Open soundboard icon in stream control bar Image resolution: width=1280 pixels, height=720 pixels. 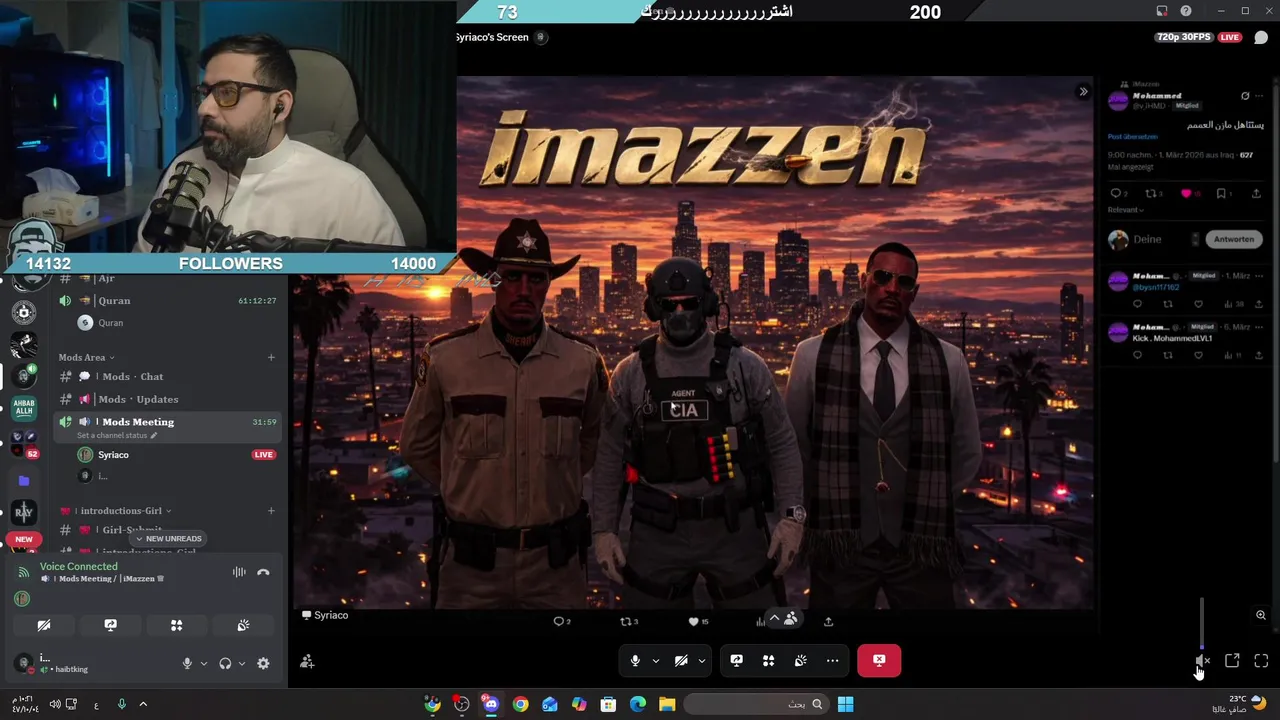[800, 660]
